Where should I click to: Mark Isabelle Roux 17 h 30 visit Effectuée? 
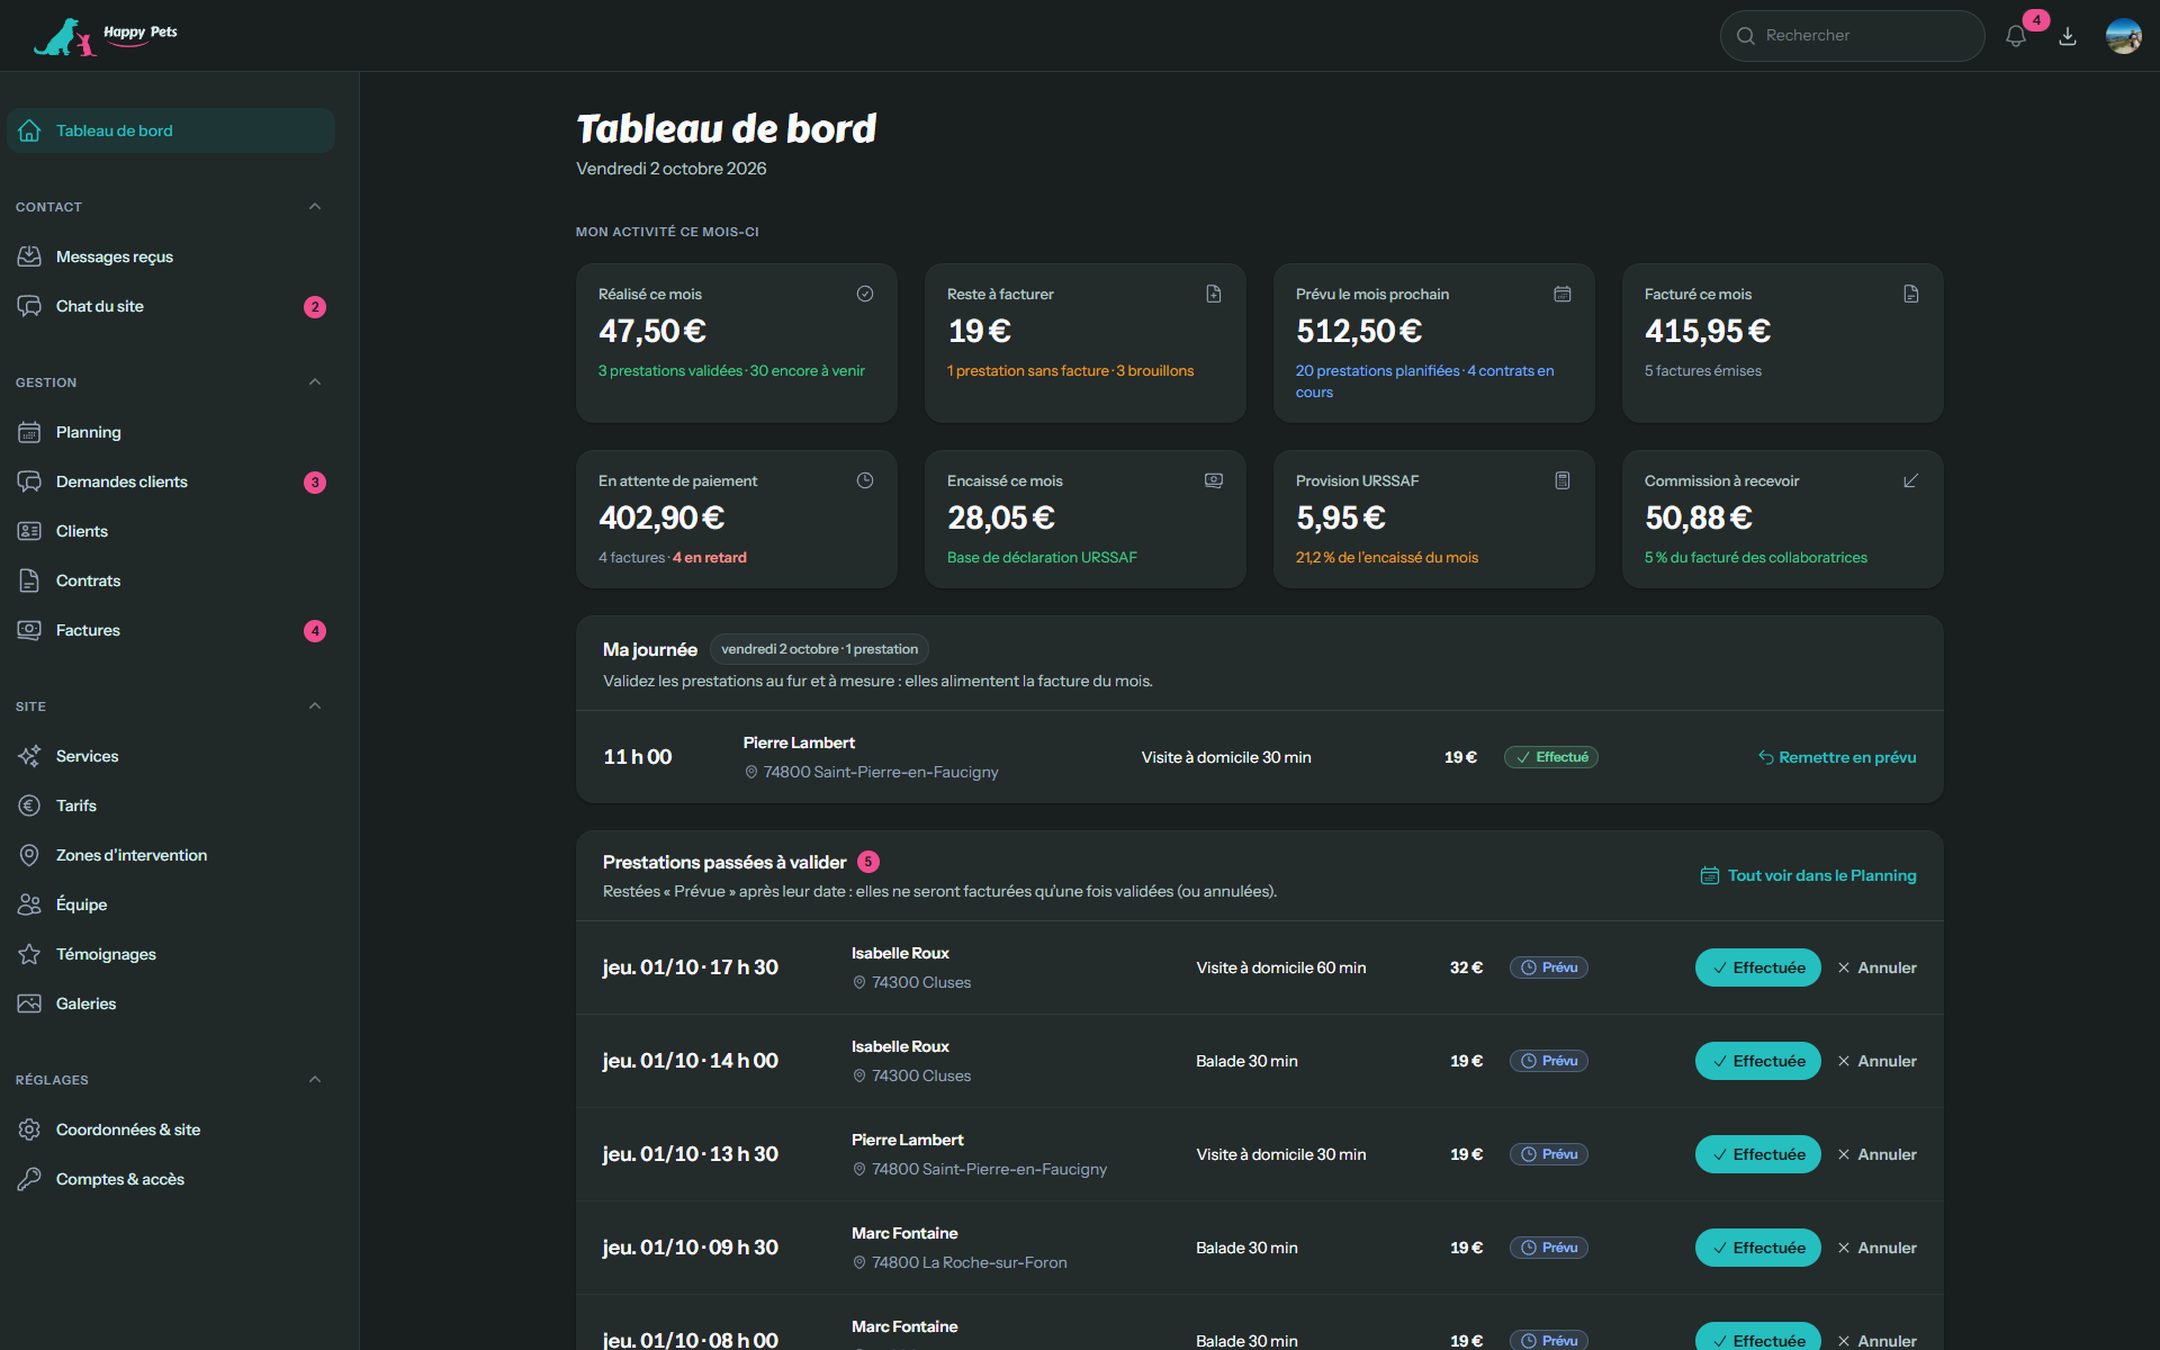[x=1758, y=967]
